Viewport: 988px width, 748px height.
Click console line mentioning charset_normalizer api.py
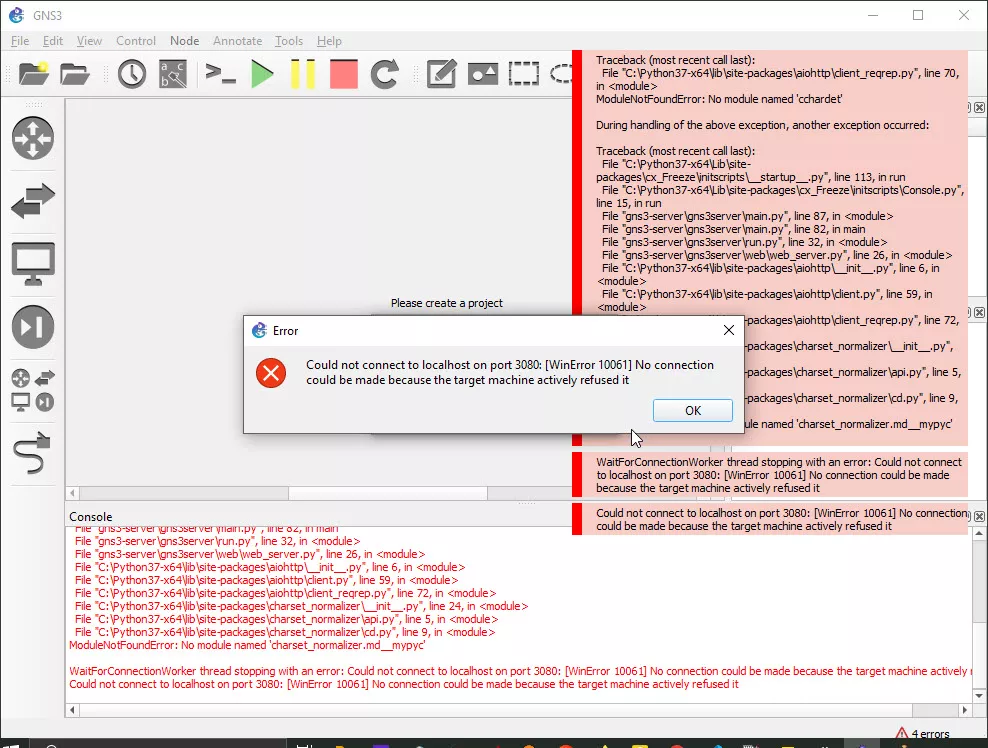[286, 619]
